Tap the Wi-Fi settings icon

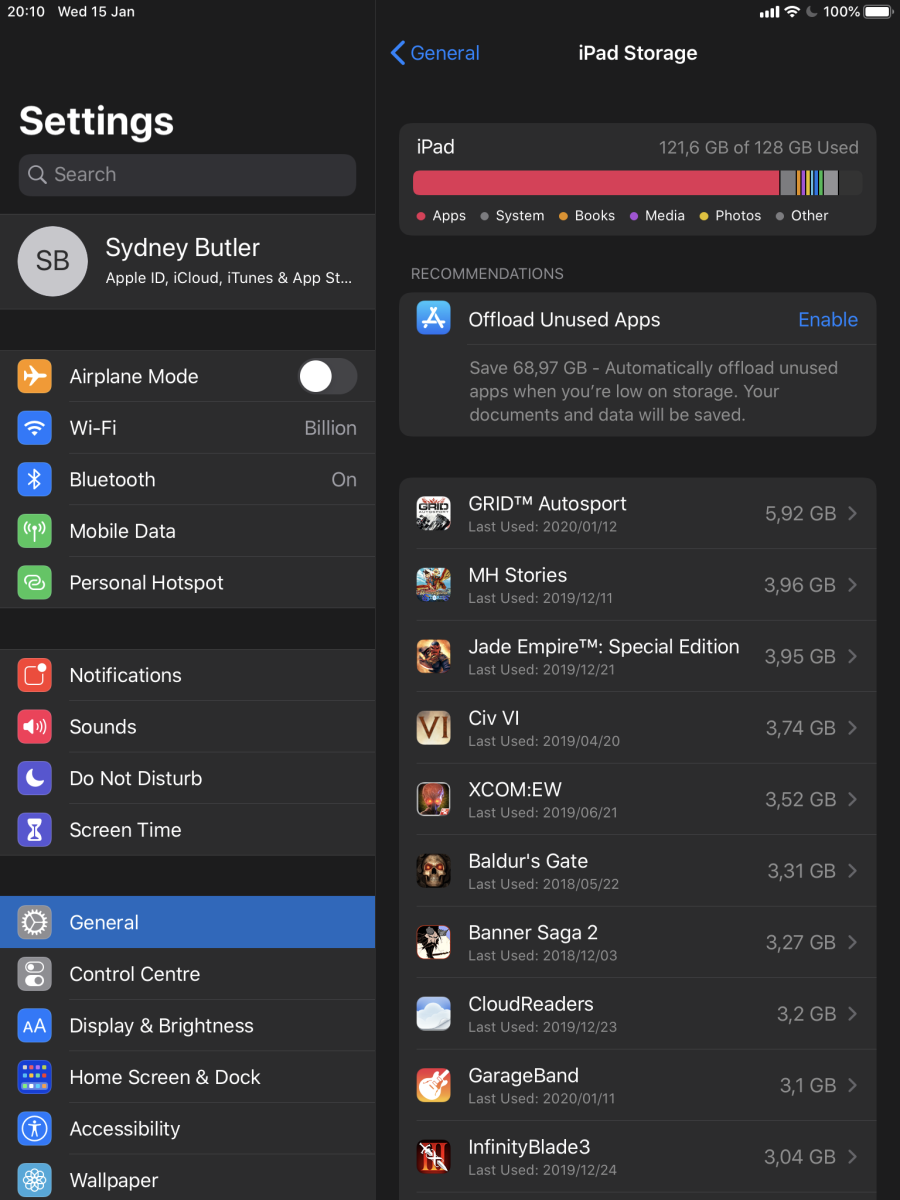coord(34,428)
